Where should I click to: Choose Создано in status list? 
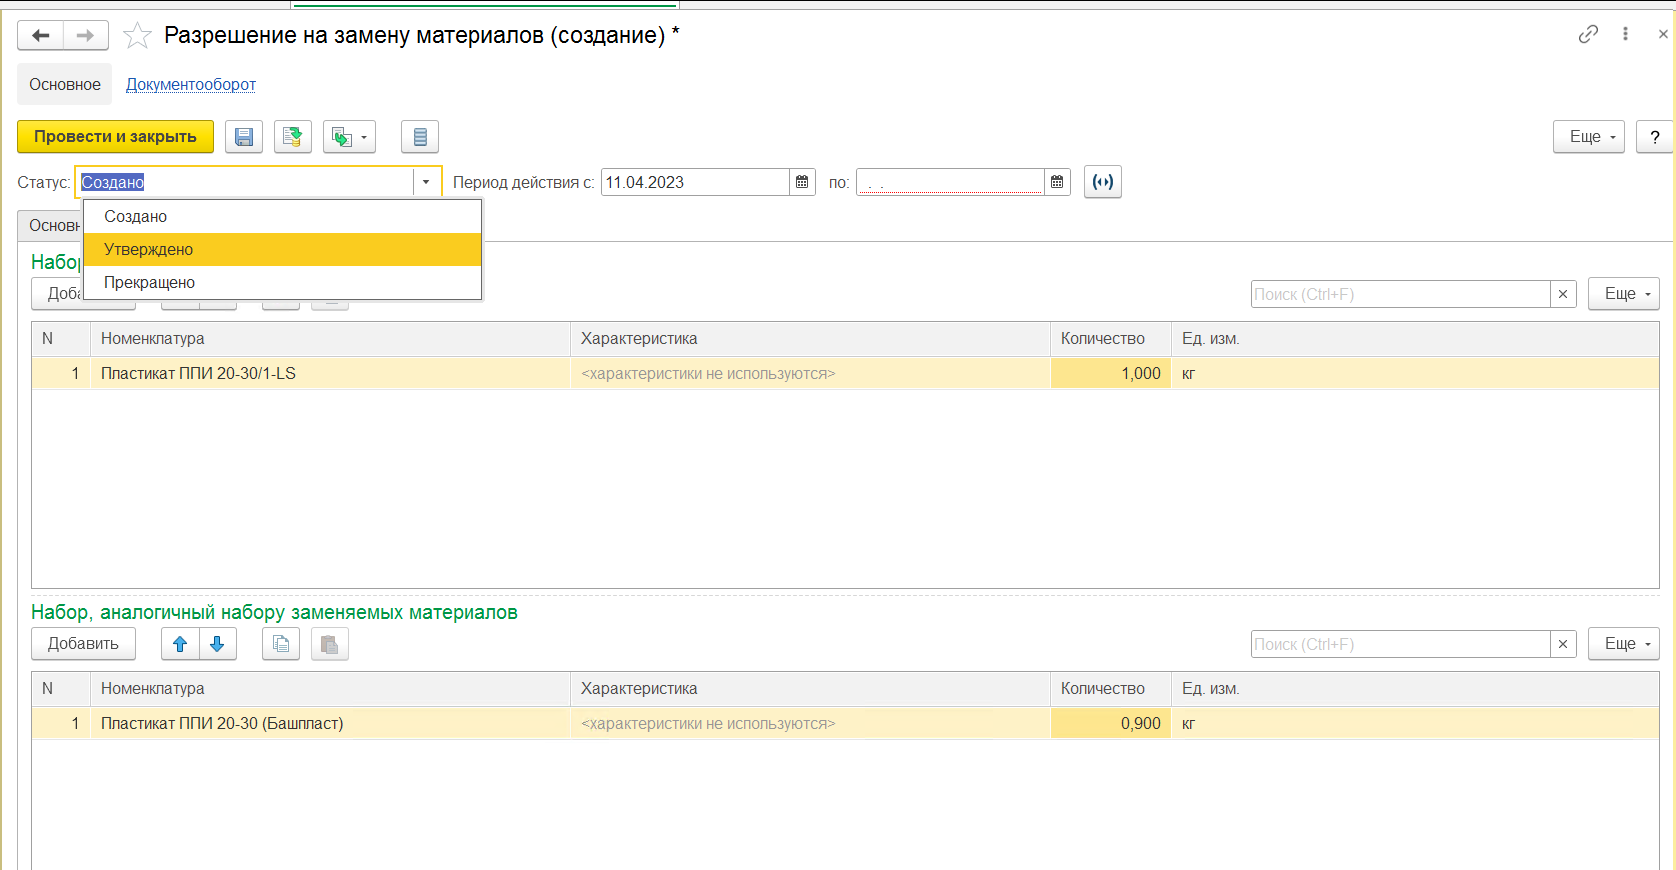pyautogui.click(x=283, y=217)
